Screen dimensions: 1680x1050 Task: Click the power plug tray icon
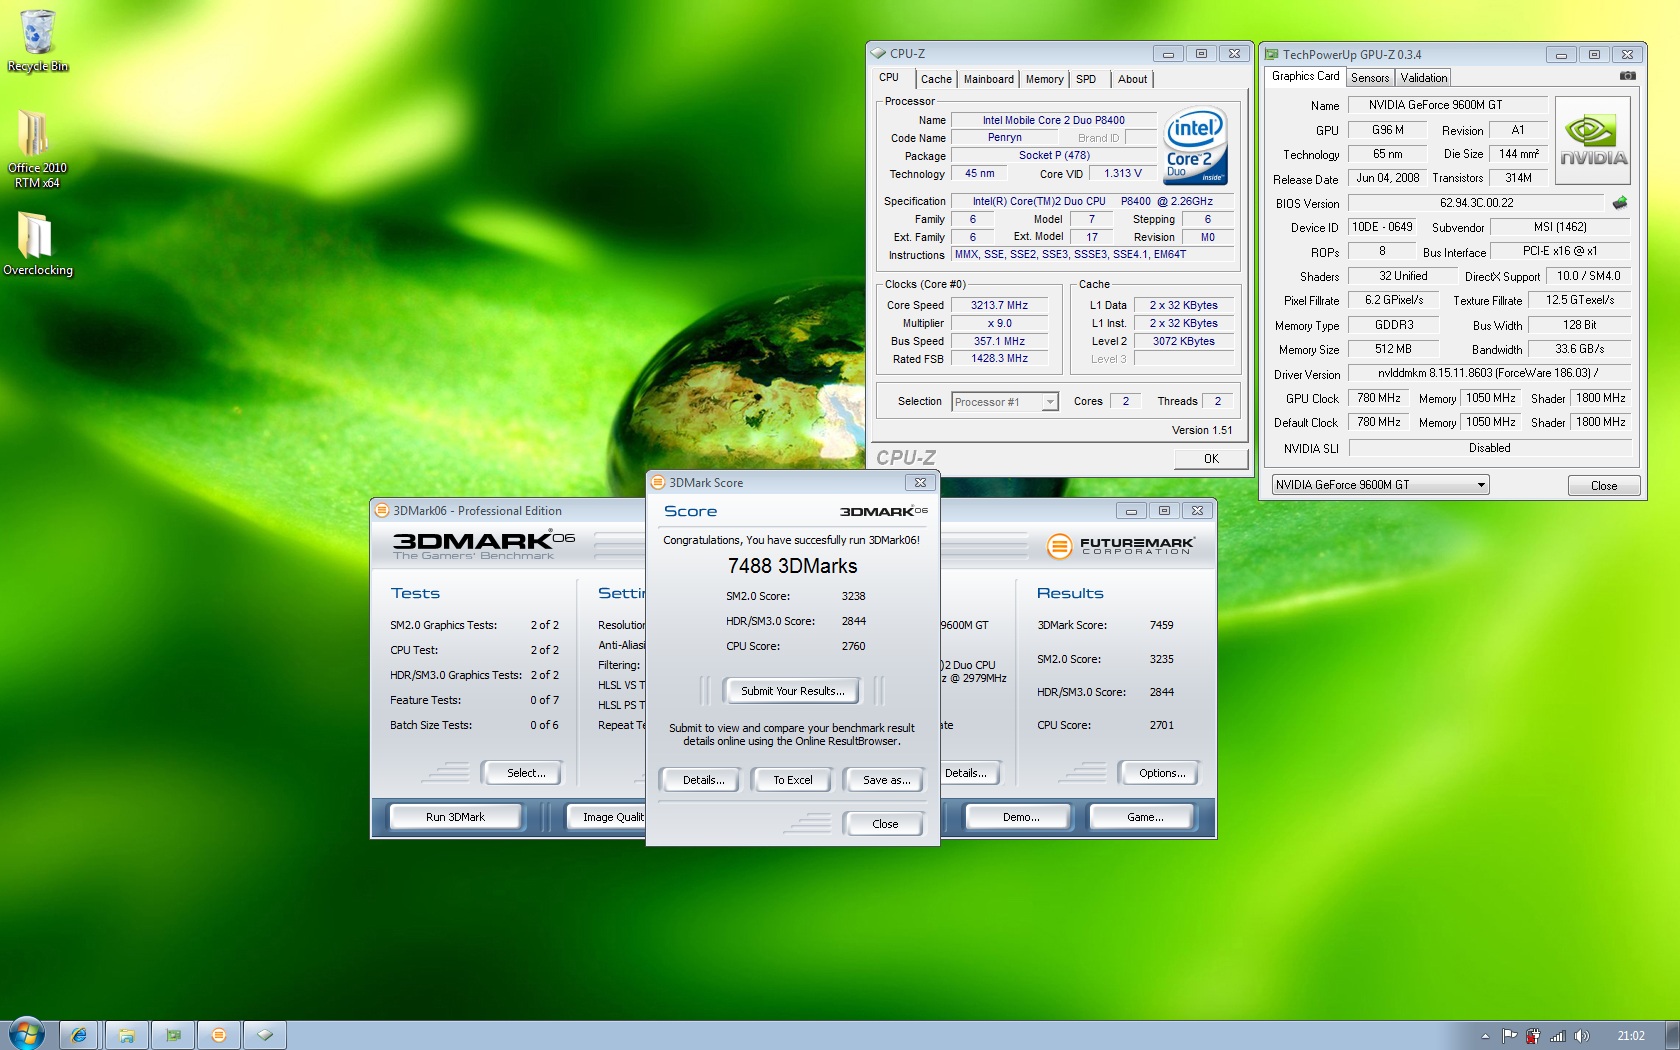1533,1036
